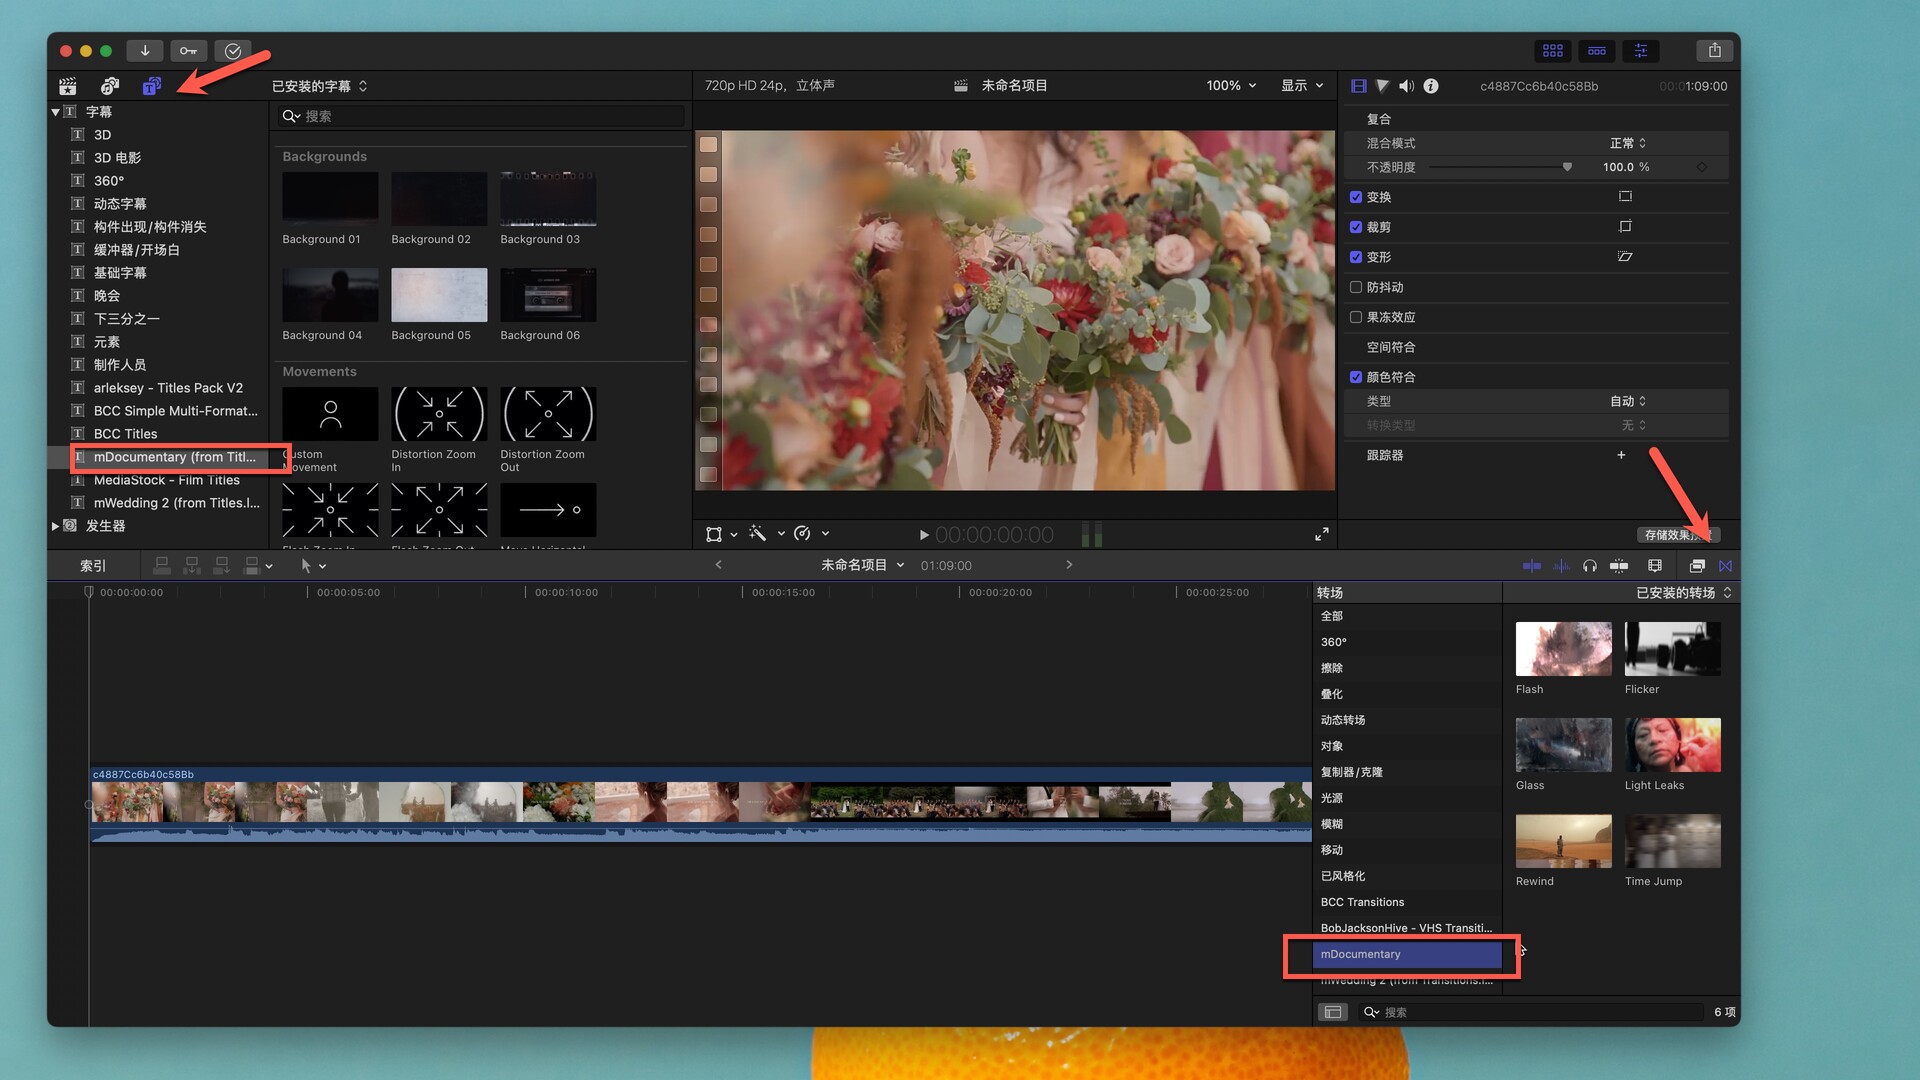
Task: Open the 已安装的转场 dropdown
Action: pos(1684,593)
